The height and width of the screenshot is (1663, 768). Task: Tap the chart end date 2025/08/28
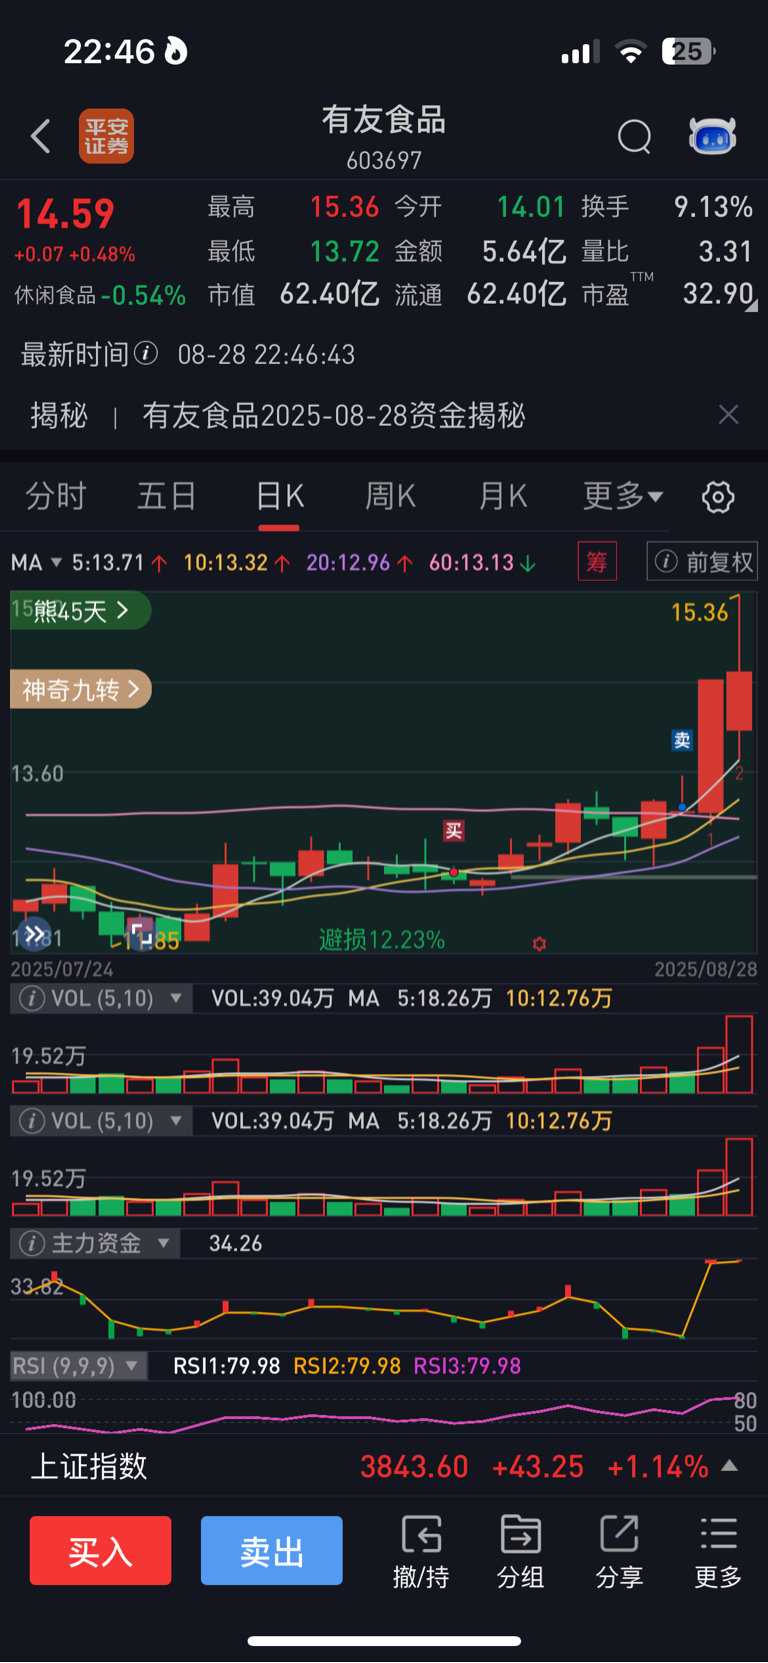pos(706,969)
